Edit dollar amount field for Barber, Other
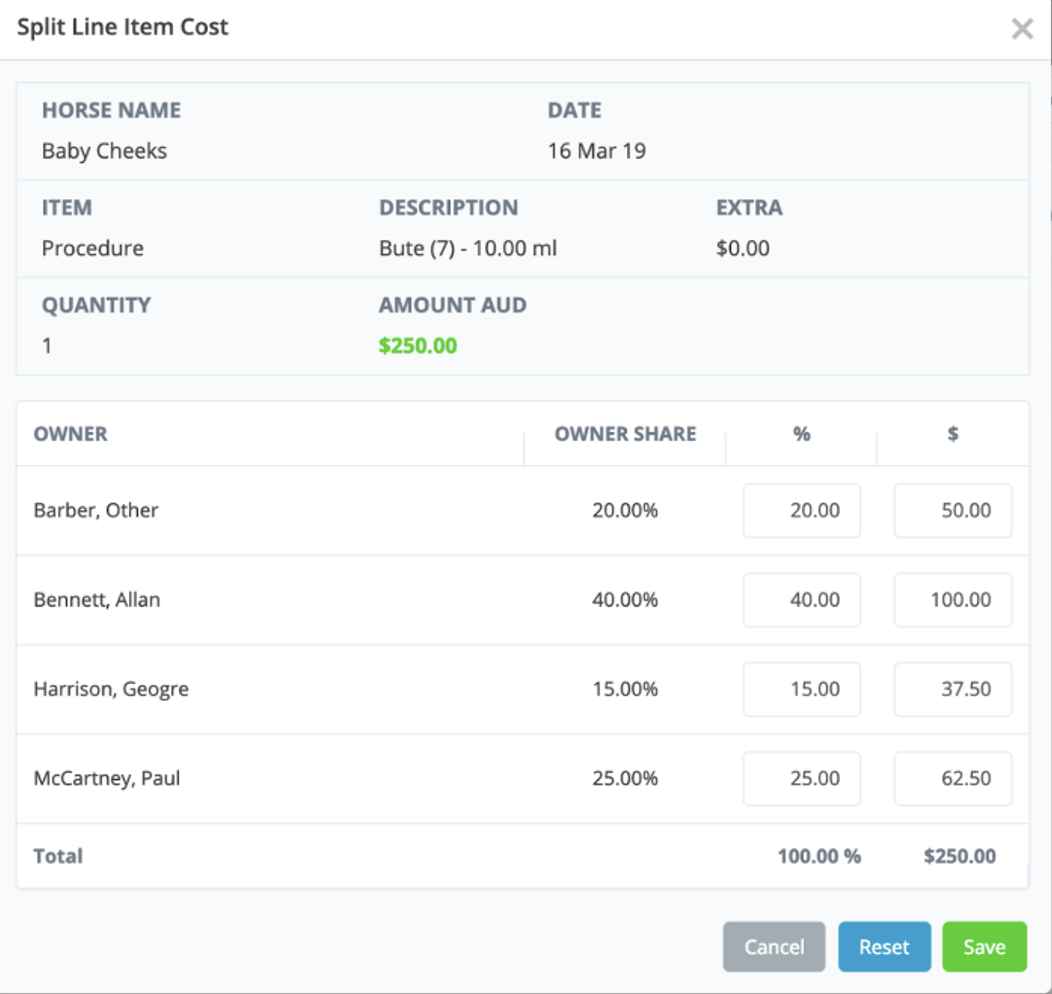Screen dimensions: 1052x994 point(952,510)
